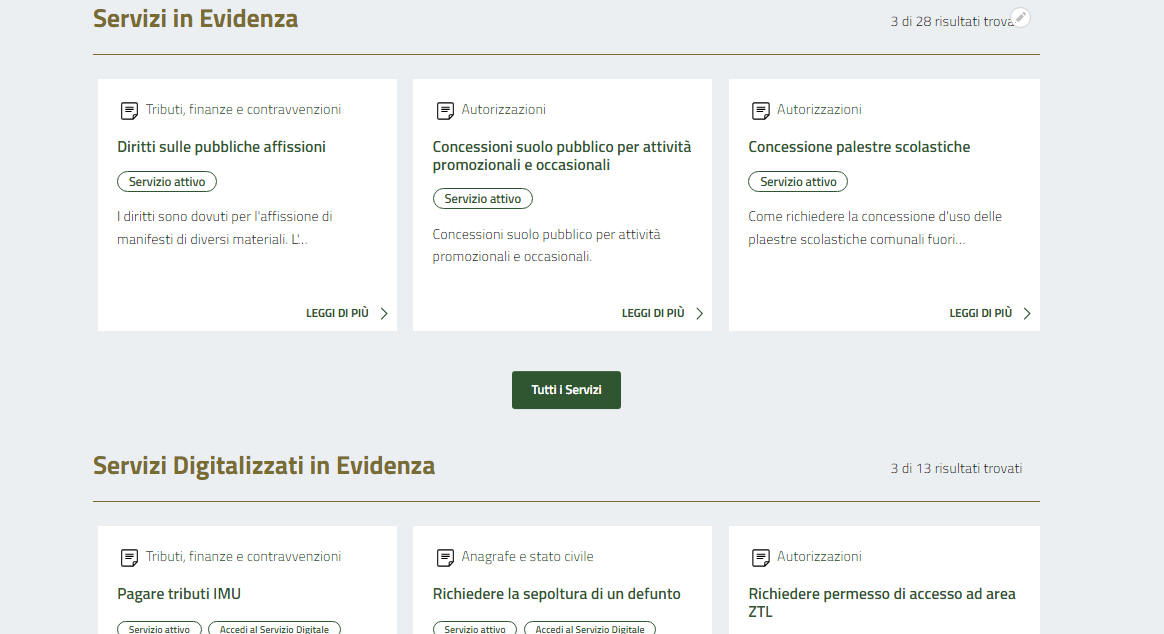Click arrow icon in Diritti sulle pubbliche affissioni card
The height and width of the screenshot is (634, 1164).
tap(384, 313)
